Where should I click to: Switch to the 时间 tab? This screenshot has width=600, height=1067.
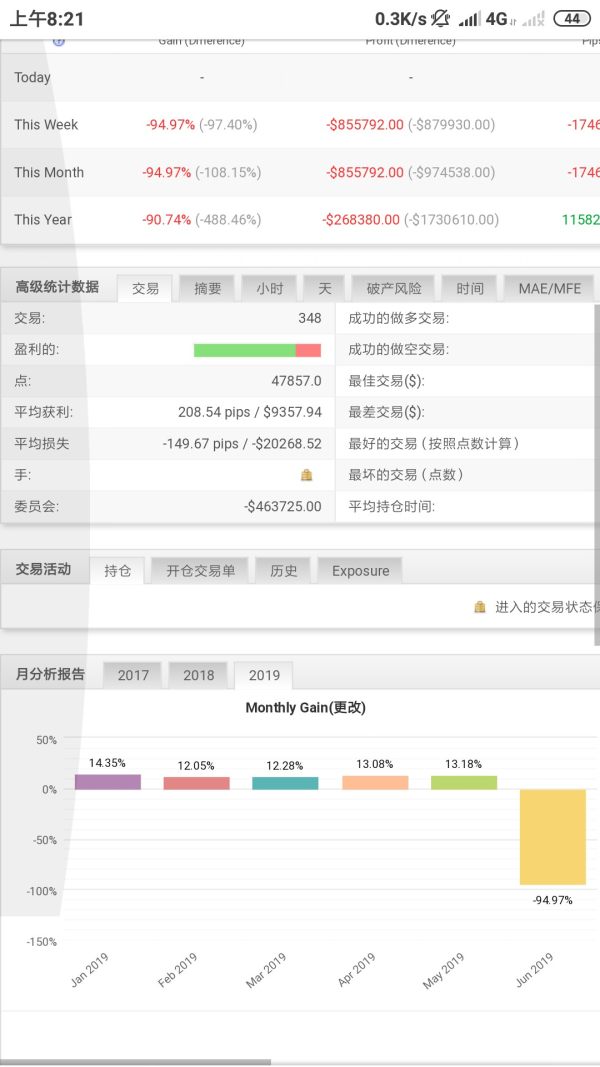click(469, 288)
